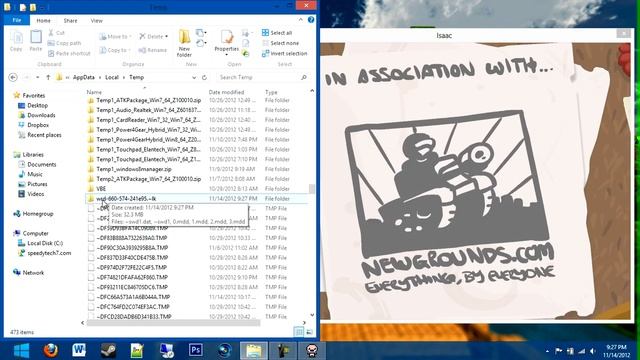The height and width of the screenshot is (360, 640).
Task: Go back with the Back arrow
Action: 13,77
